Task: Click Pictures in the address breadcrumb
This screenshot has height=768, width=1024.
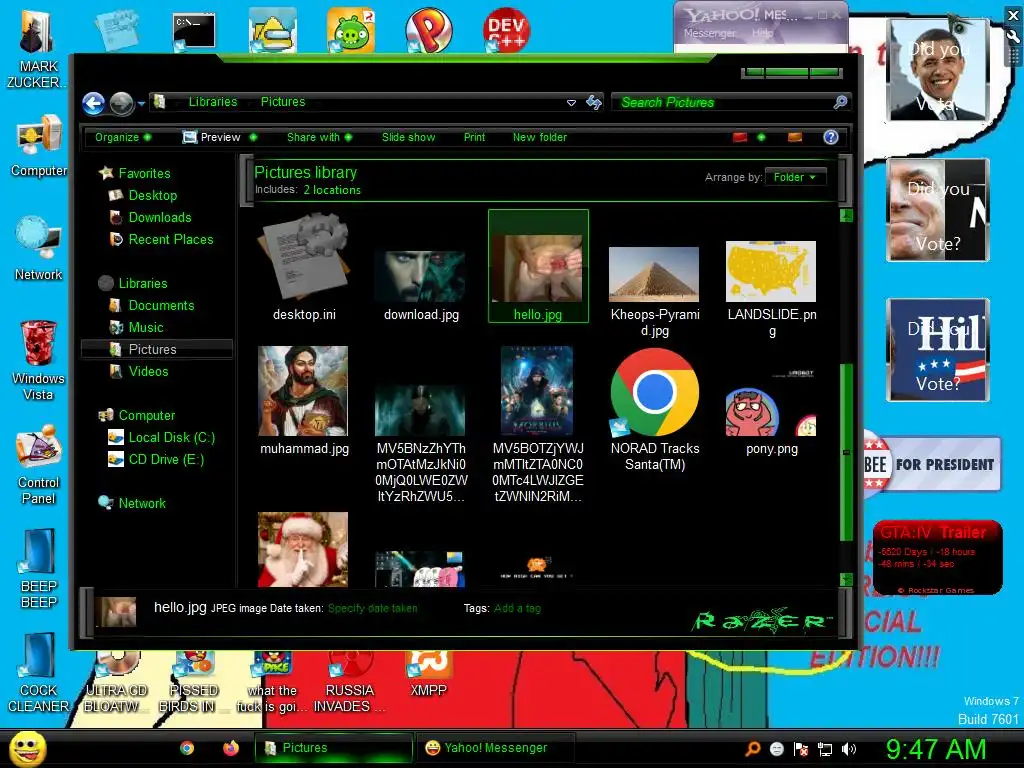Action: (x=283, y=102)
